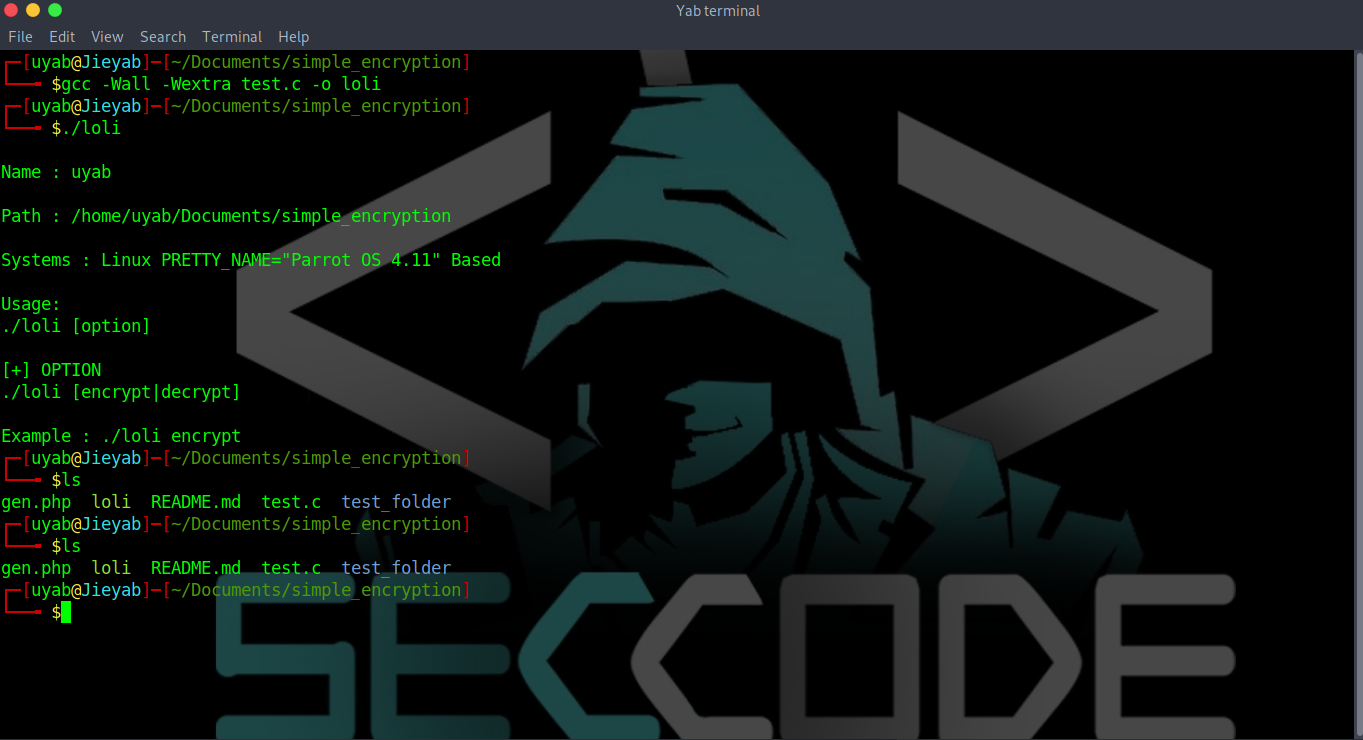Click the 'gcc -Wall -Wextra test.c -o loli' command

(x=221, y=84)
